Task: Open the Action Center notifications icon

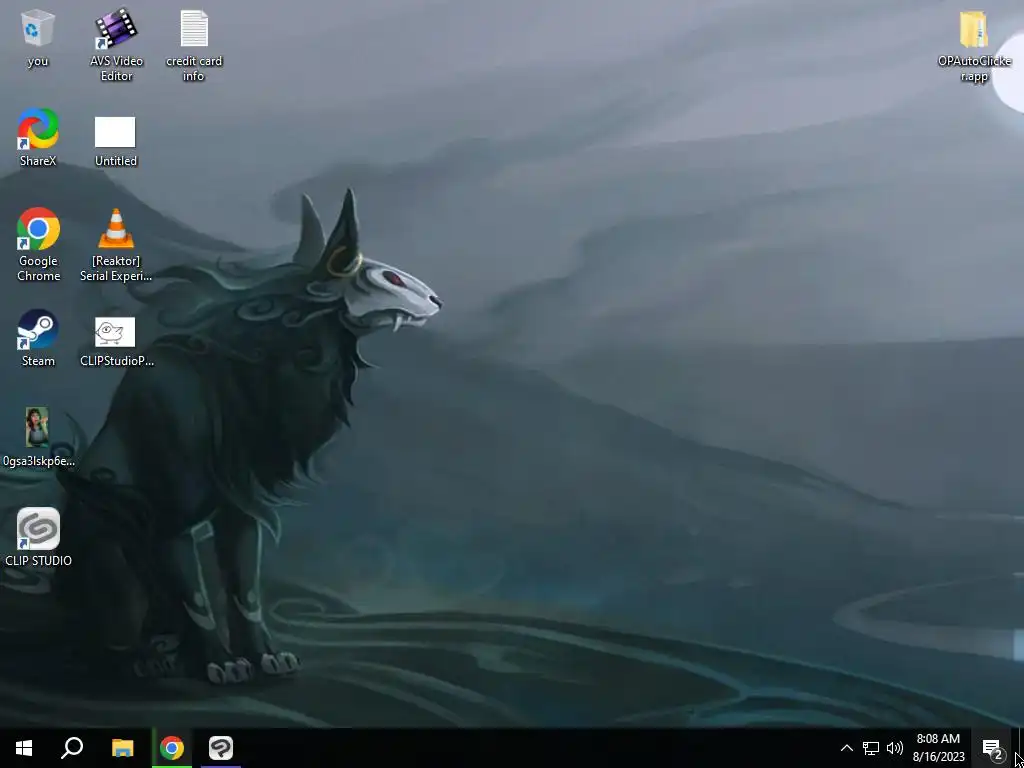Action: click(992, 748)
